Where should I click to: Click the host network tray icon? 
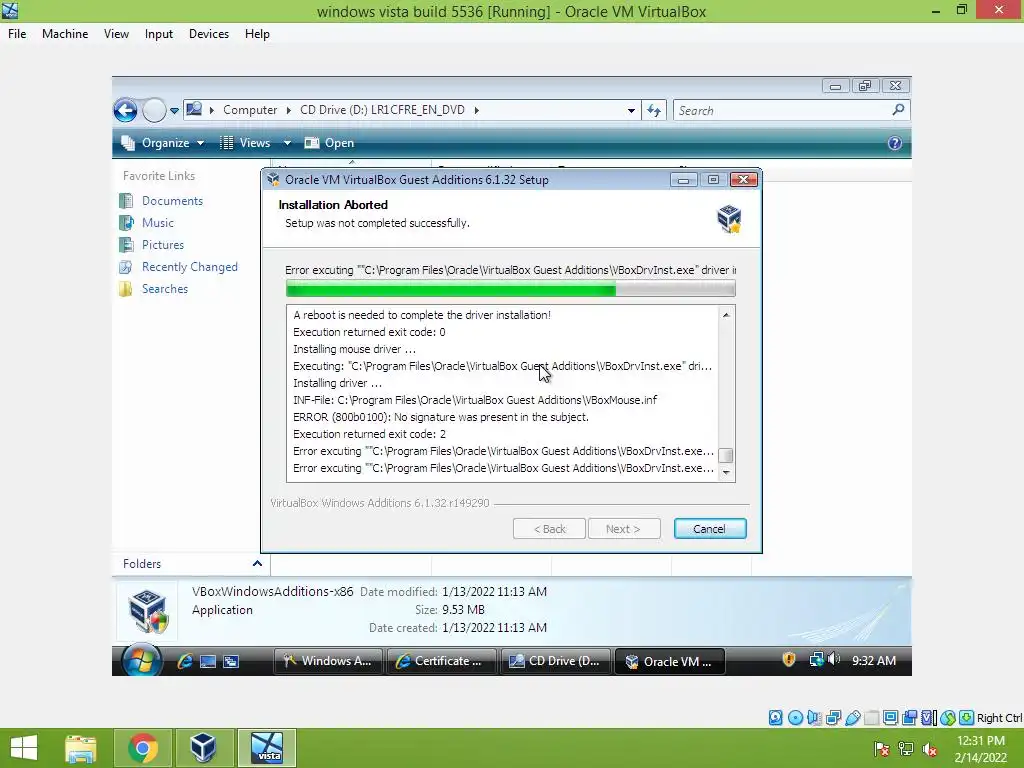[905, 748]
